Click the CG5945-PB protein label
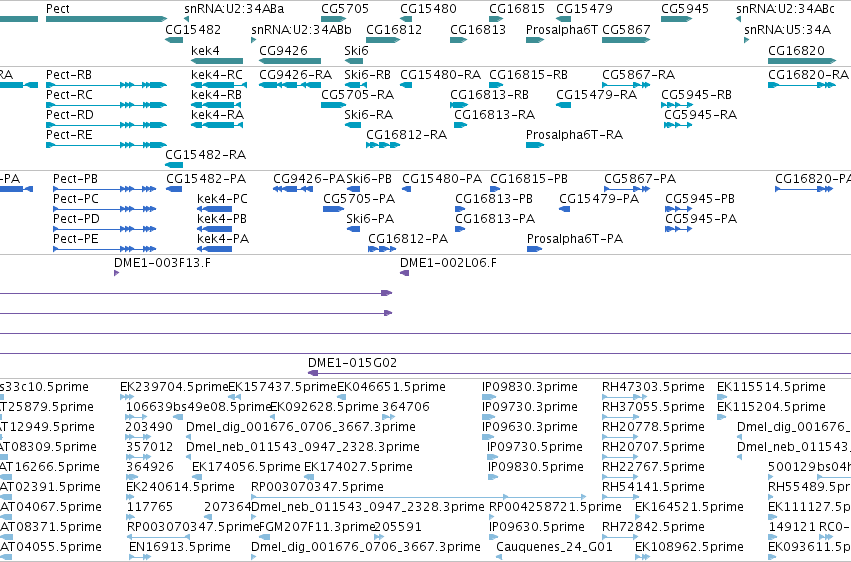The width and height of the screenshot is (851, 562). tap(700, 199)
